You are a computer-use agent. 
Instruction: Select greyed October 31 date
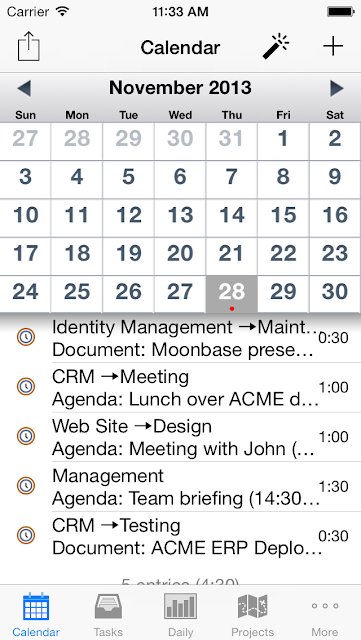pos(232,139)
